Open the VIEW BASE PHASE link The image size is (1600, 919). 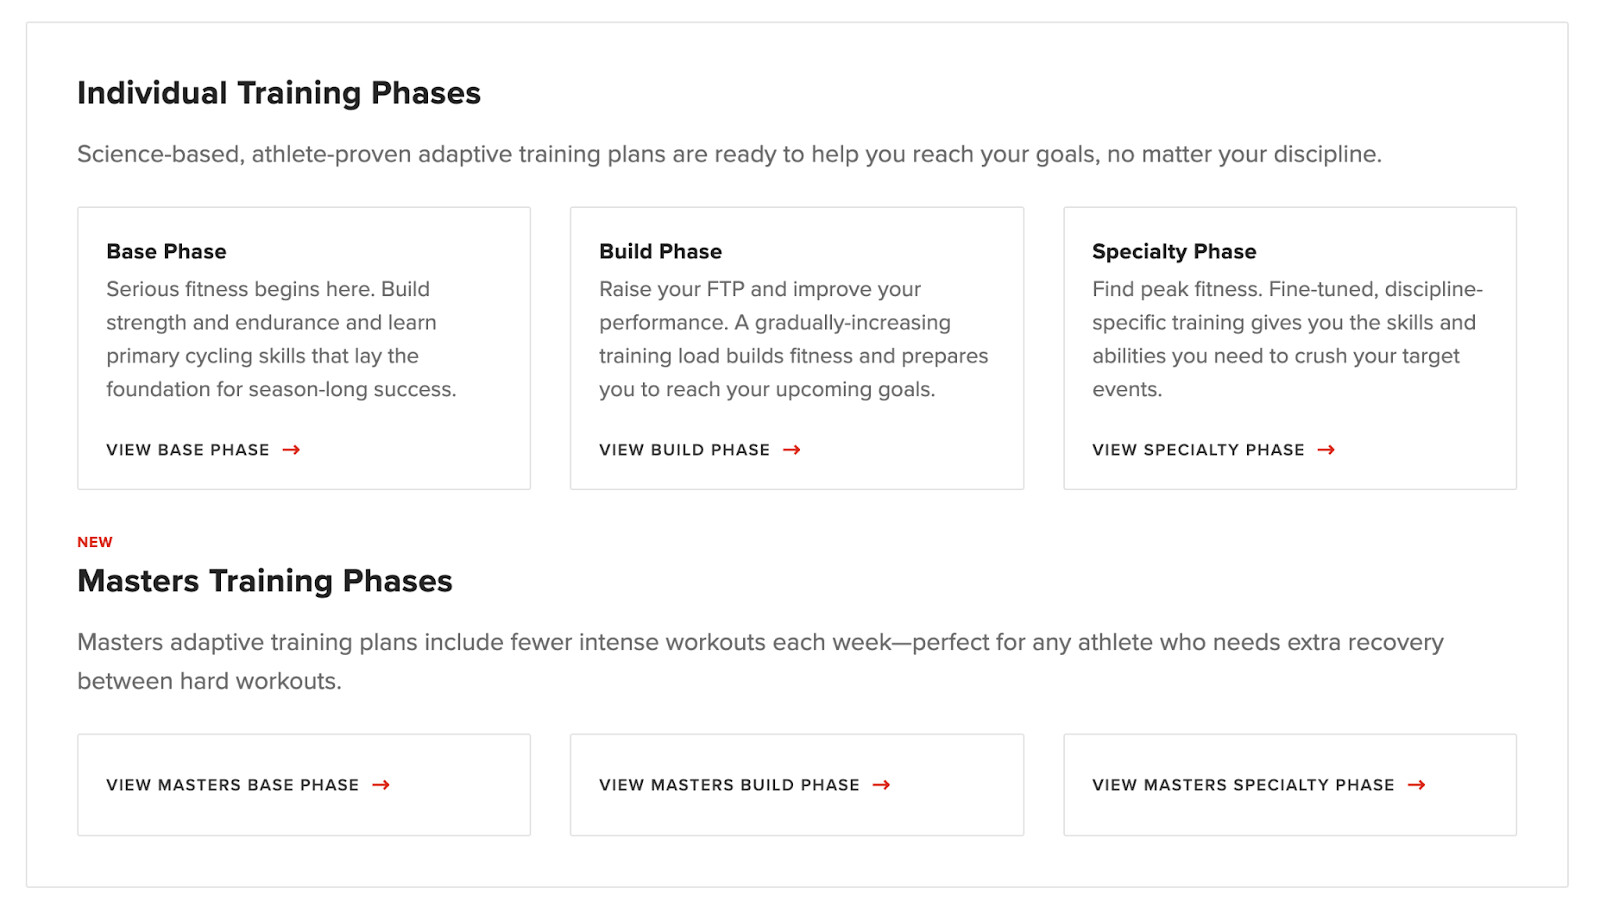pyautogui.click(x=187, y=450)
